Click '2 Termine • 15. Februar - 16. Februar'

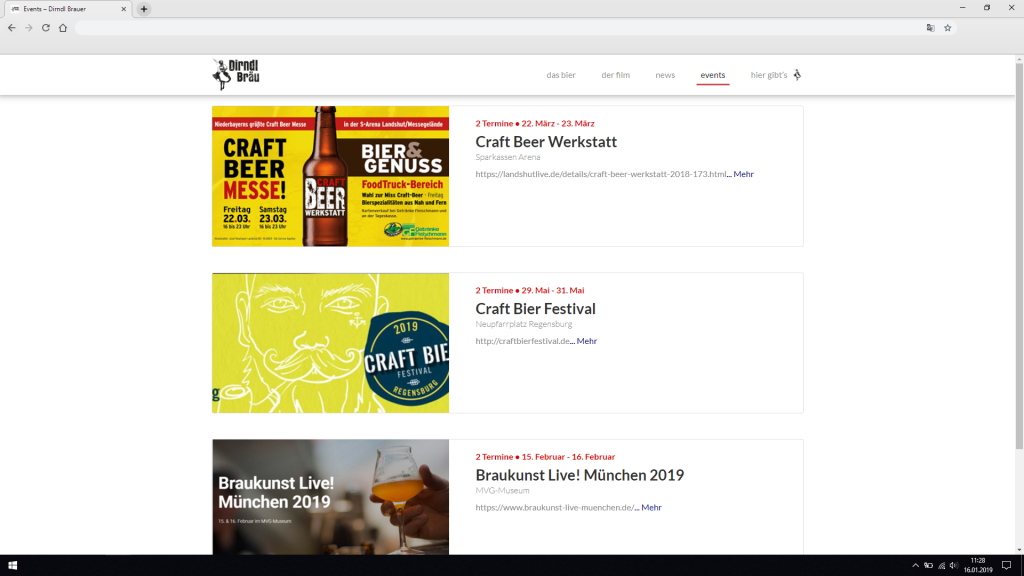[545, 456]
